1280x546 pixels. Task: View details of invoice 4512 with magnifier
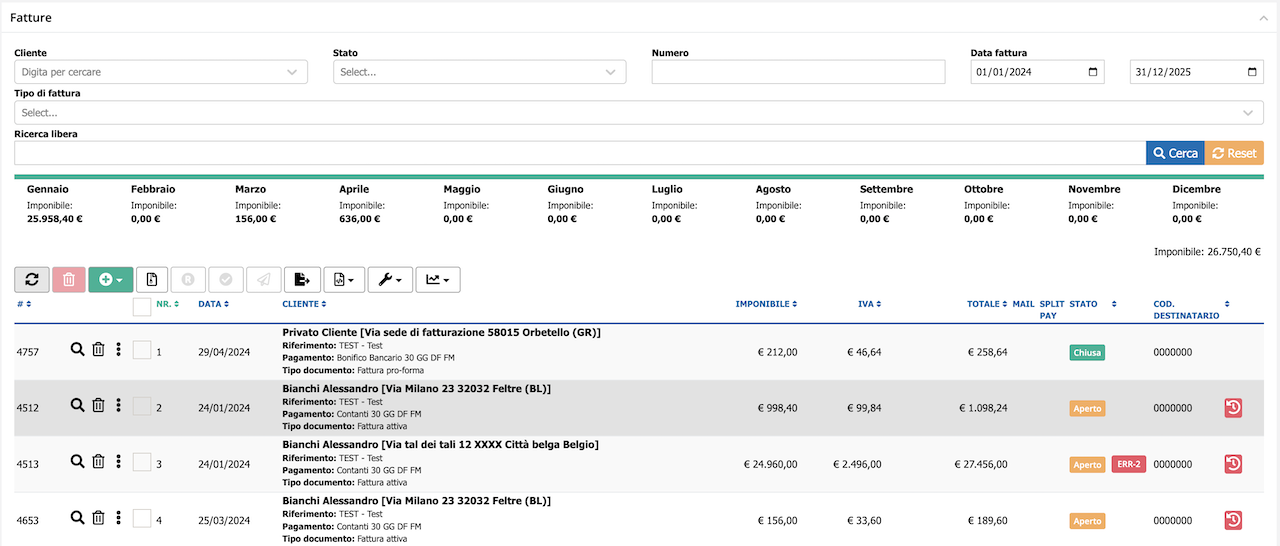click(x=77, y=405)
